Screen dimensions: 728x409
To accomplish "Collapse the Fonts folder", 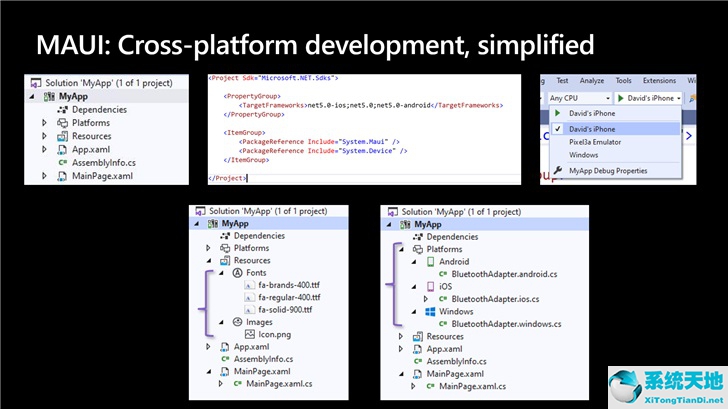I will point(221,273).
